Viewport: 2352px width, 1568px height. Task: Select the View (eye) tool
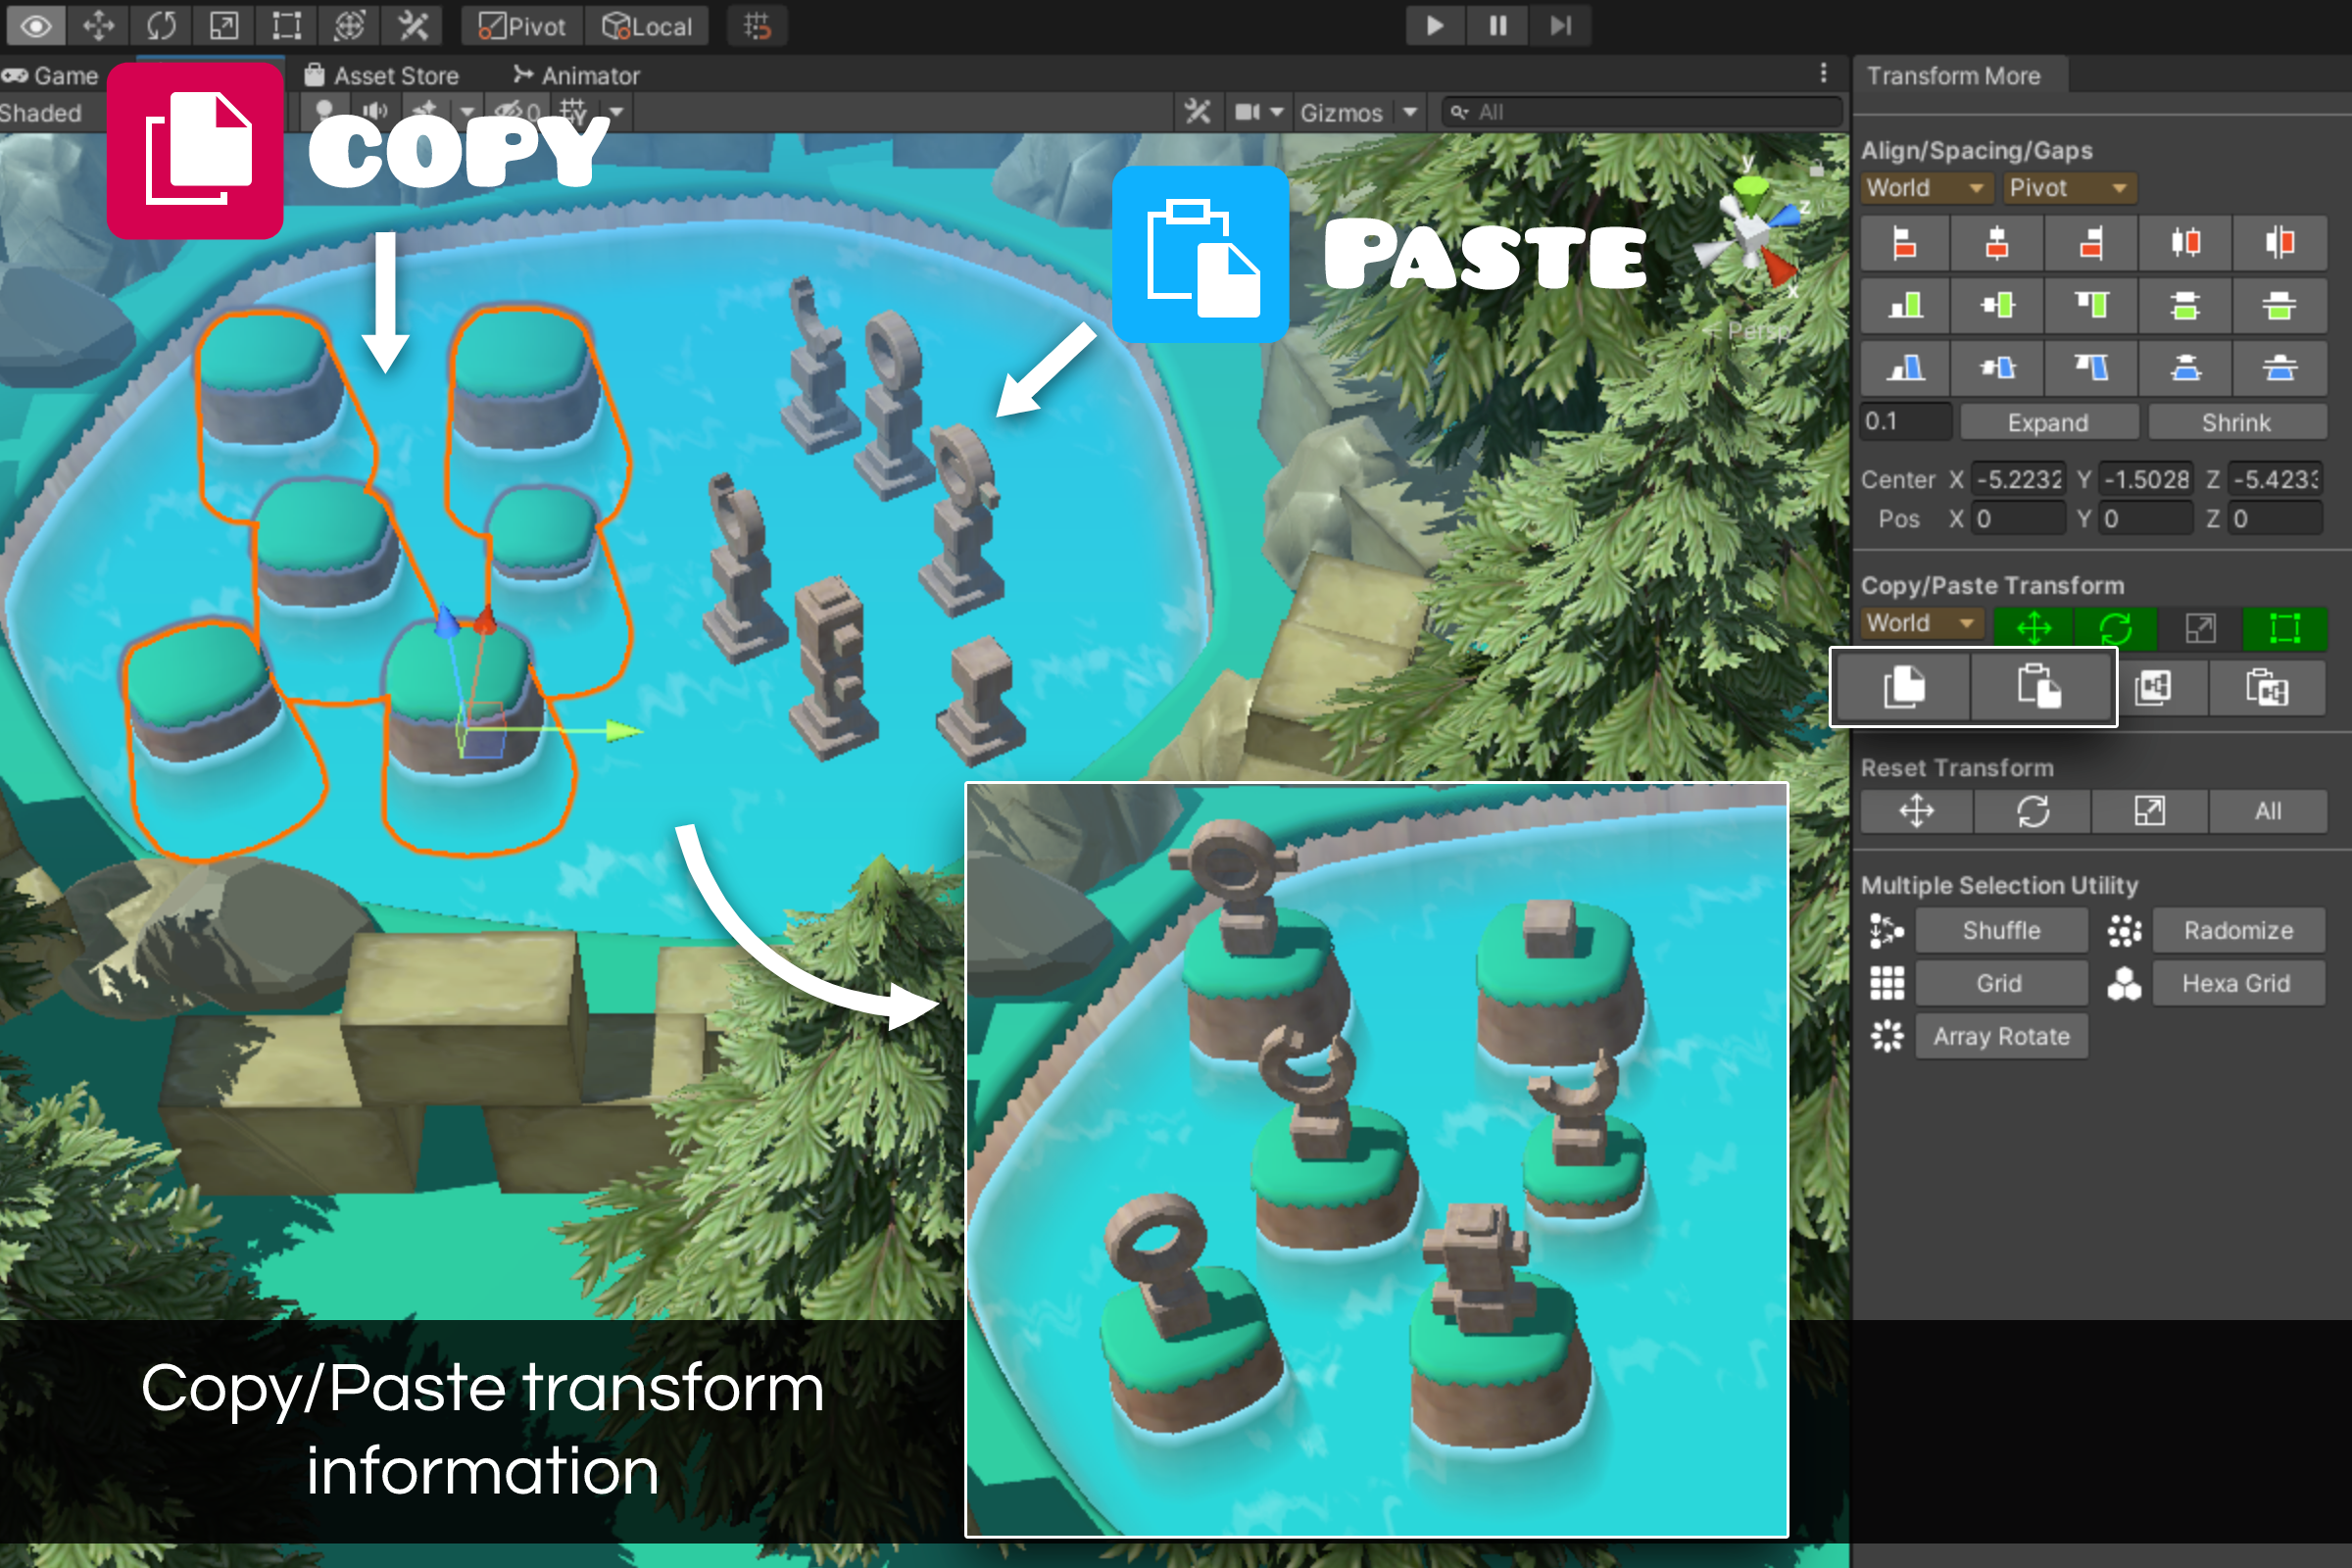click(x=36, y=25)
